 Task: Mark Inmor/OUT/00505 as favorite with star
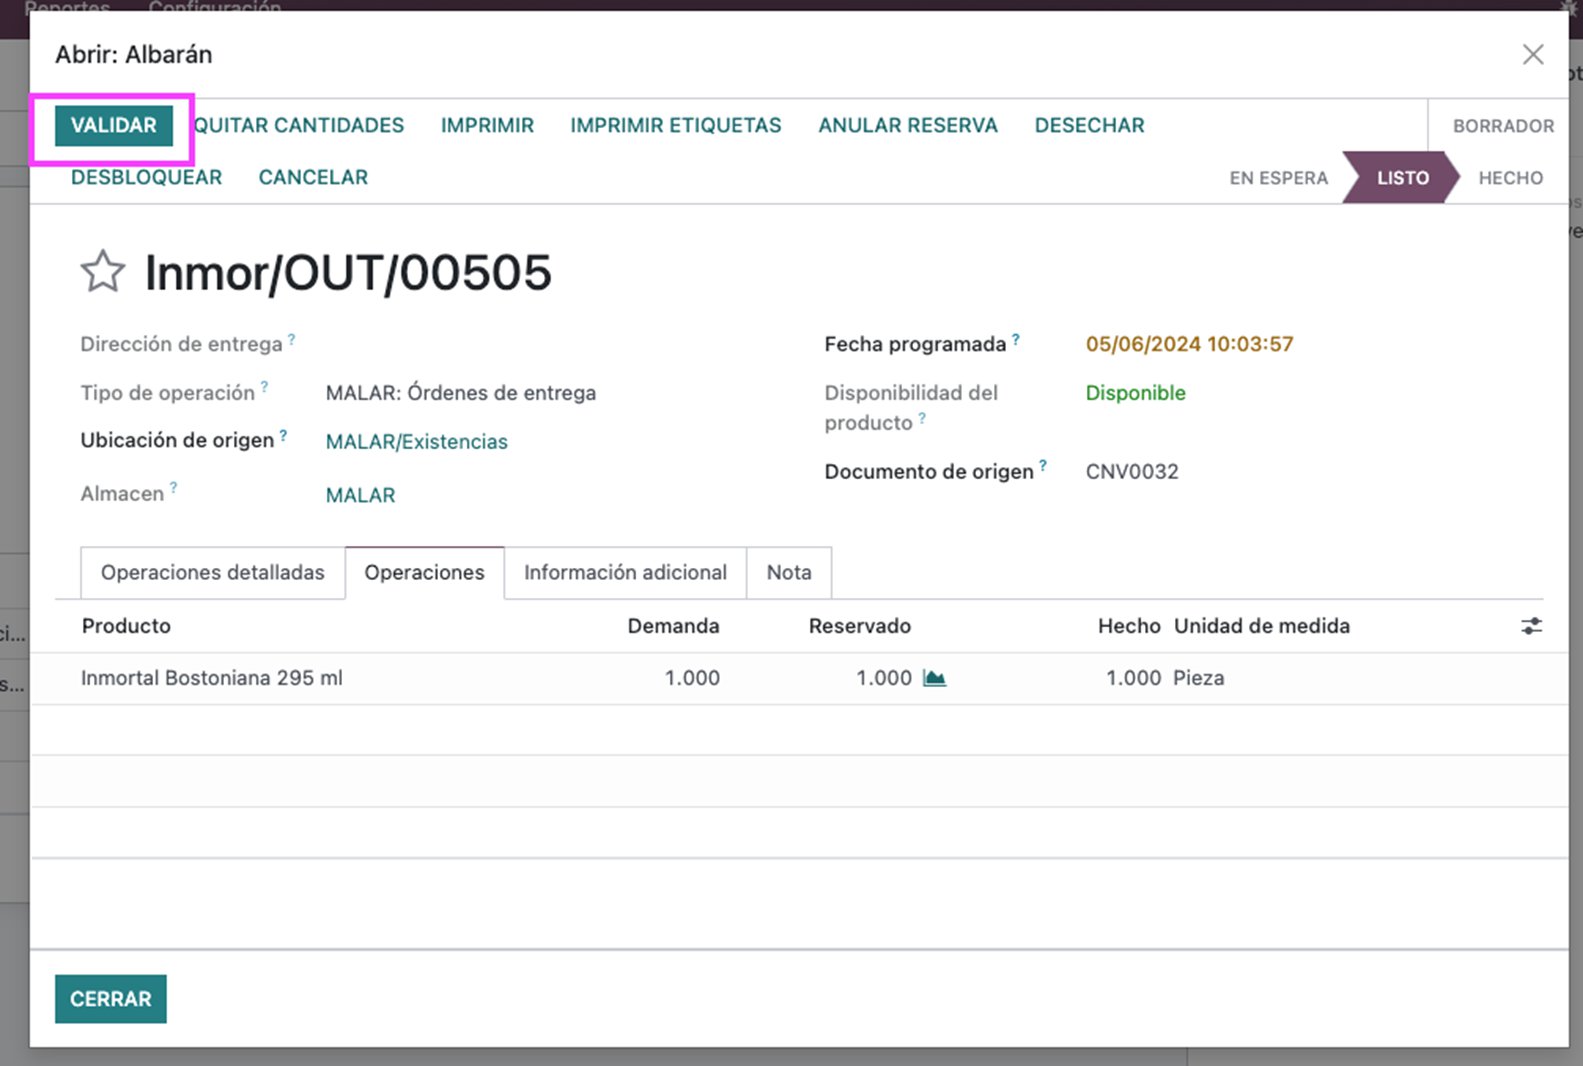pos(102,272)
